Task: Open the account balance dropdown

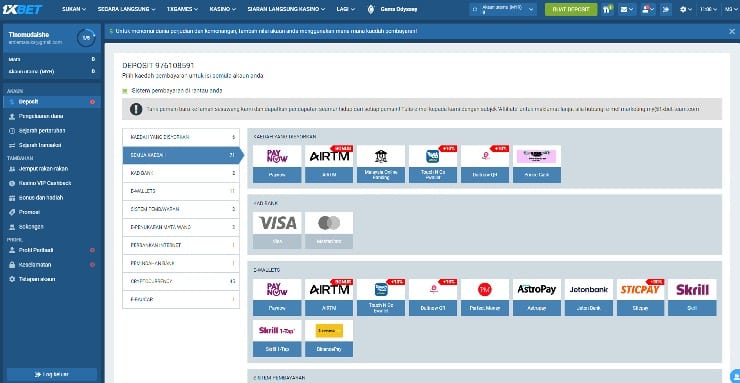Action: point(503,9)
